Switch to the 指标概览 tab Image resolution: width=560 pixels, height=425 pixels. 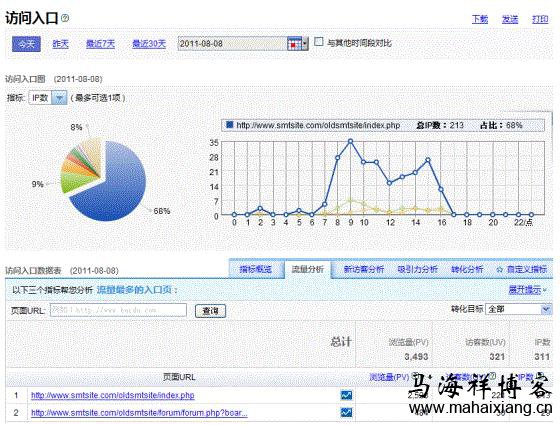coord(256,269)
